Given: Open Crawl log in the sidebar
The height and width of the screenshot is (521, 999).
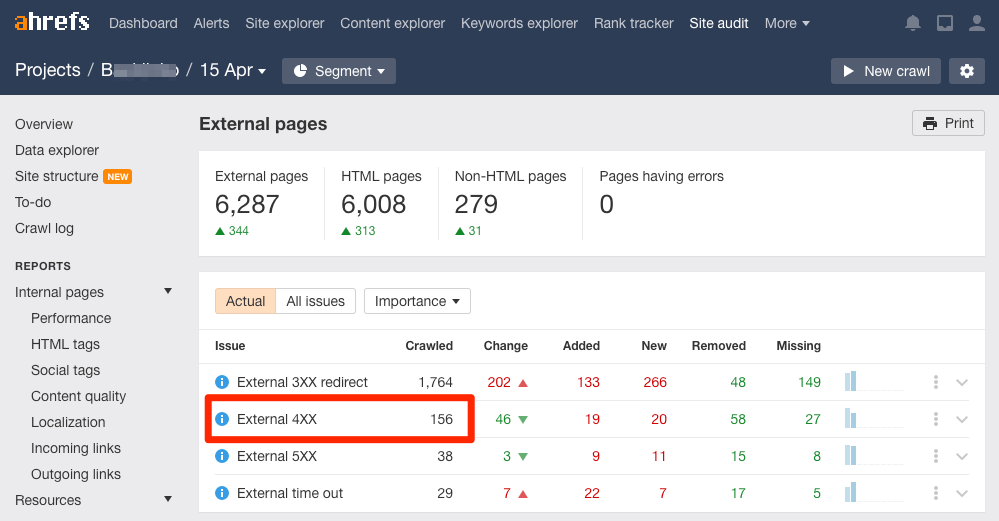Looking at the screenshot, I should tap(44, 228).
